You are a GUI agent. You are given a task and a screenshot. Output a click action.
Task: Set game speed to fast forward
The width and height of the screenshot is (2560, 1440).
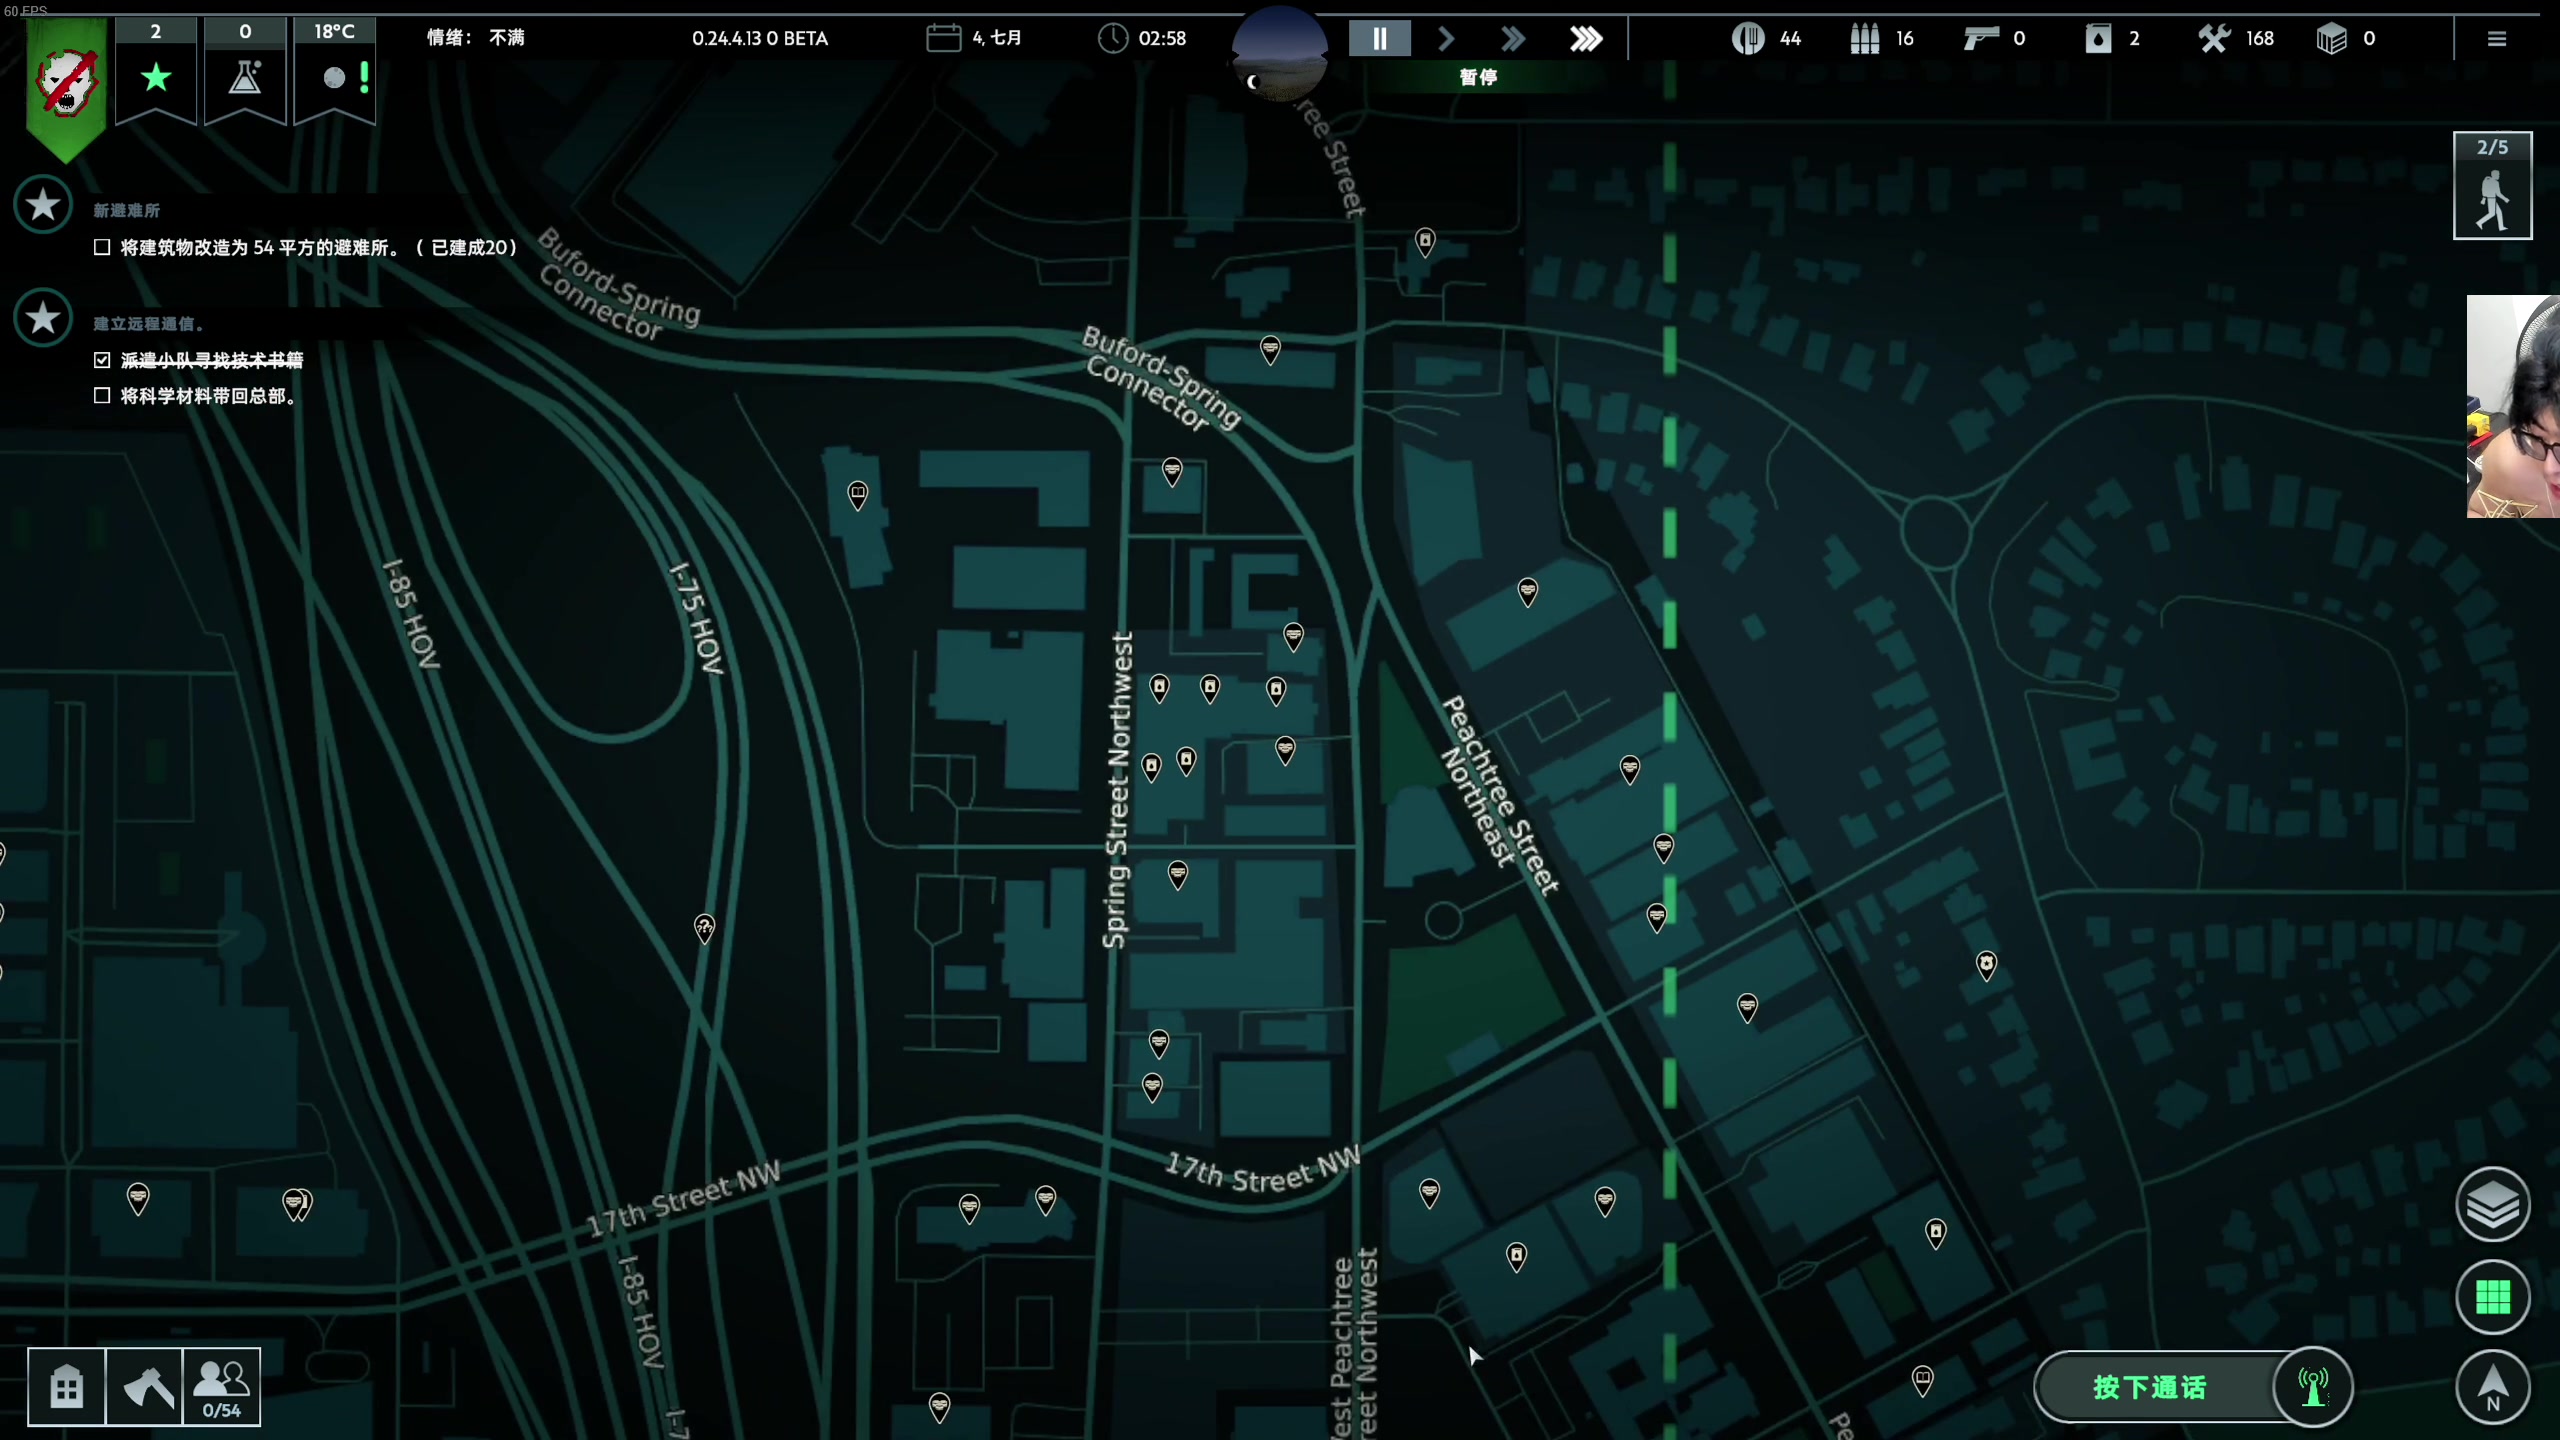[1513, 39]
